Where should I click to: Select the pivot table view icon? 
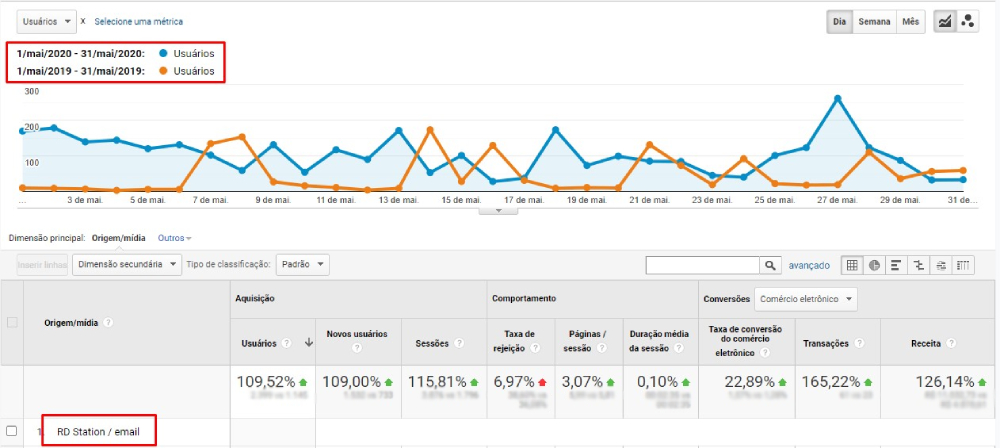964,265
